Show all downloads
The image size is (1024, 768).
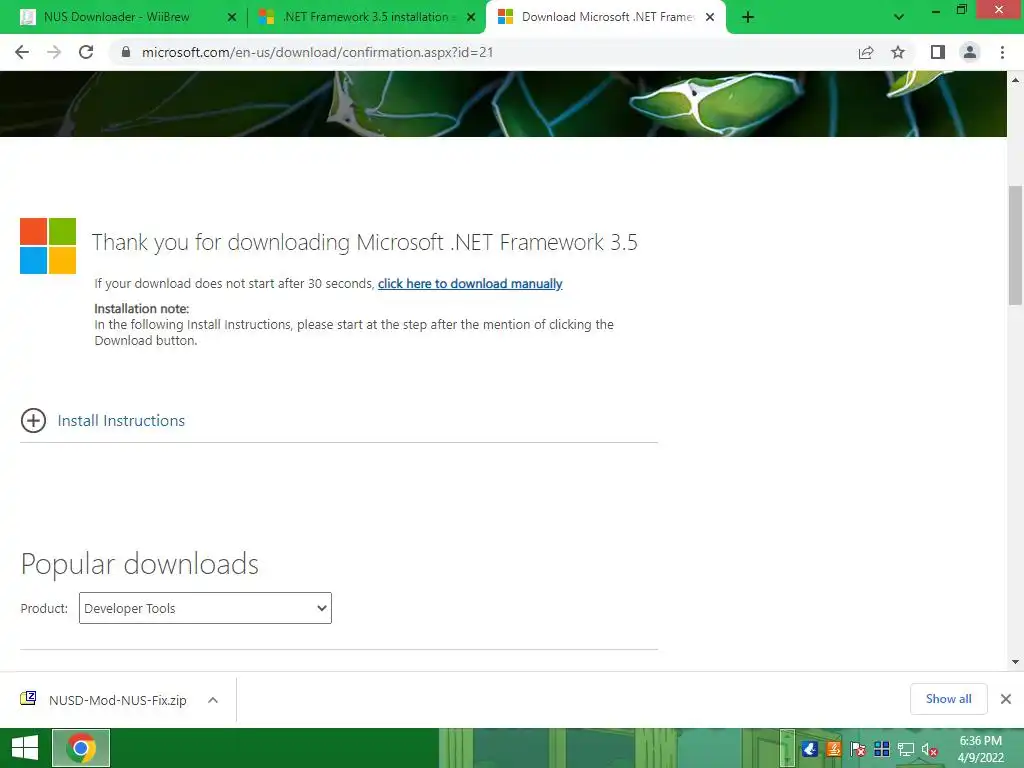948,699
